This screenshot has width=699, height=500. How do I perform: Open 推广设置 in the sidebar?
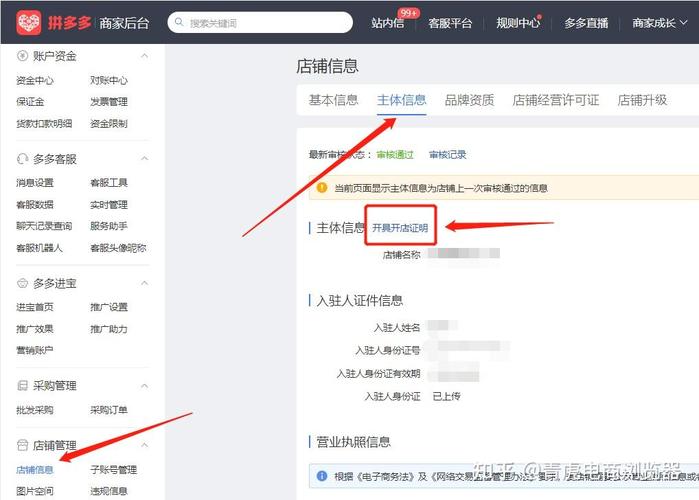(x=109, y=307)
